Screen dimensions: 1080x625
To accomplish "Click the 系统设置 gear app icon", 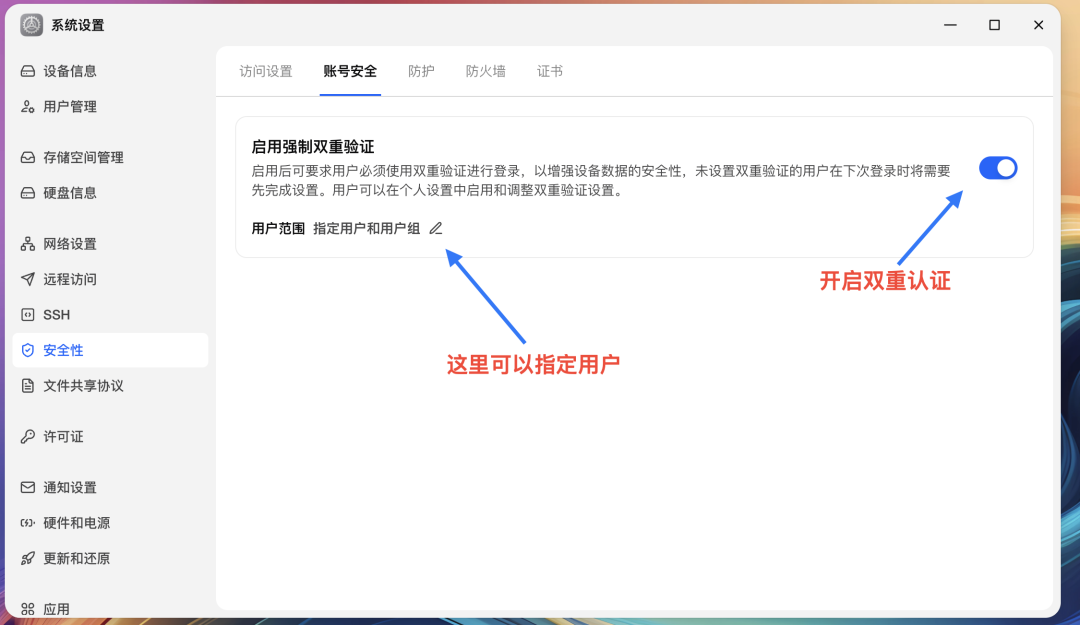I will tap(31, 25).
